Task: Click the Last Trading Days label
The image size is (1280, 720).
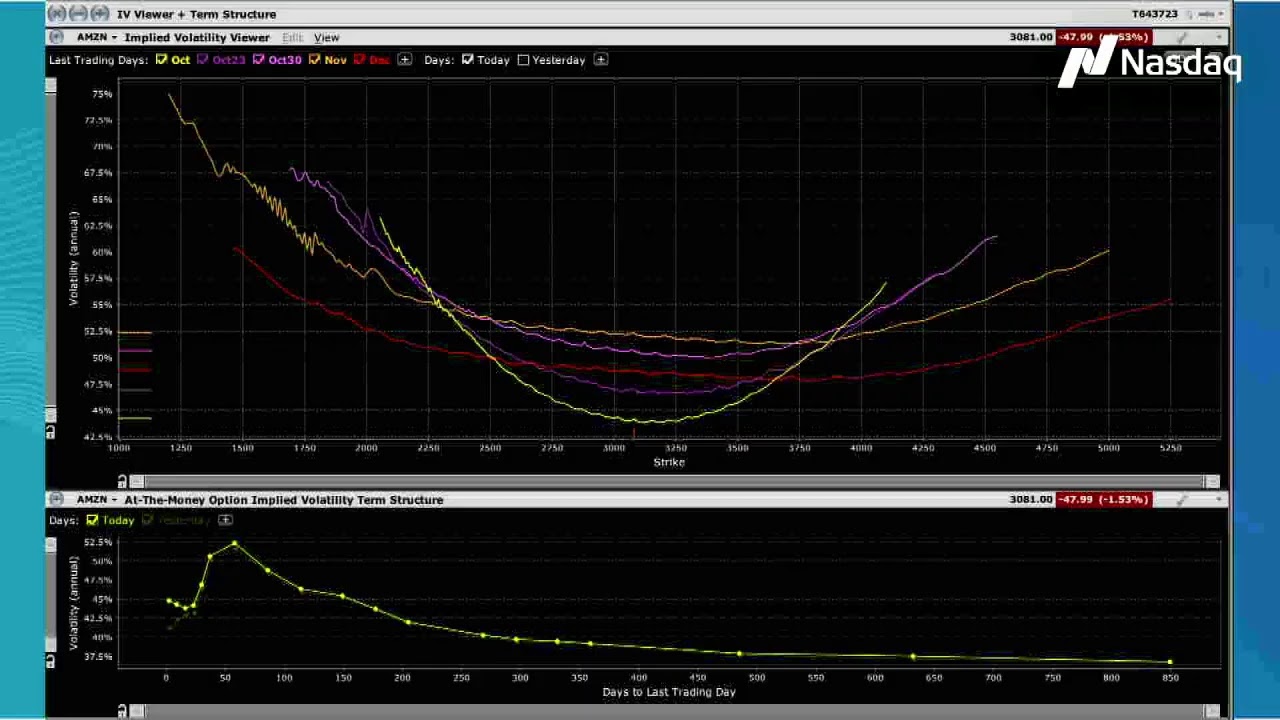Action: [x=99, y=60]
